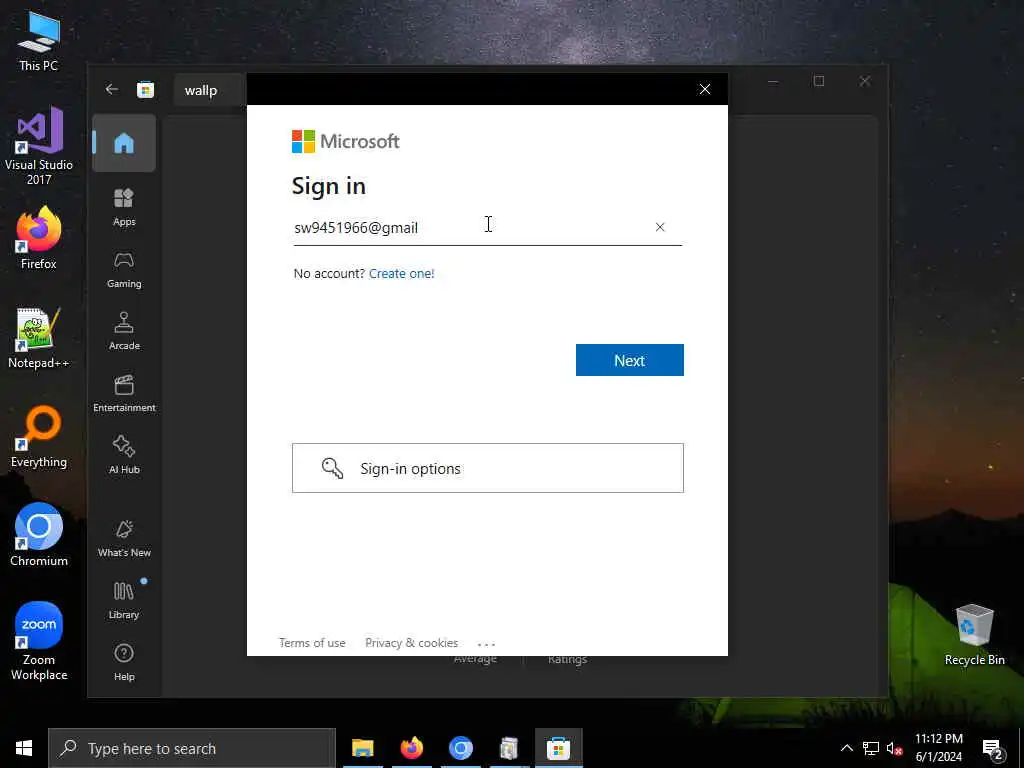Click the muted volume icon in tray
Image resolution: width=1024 pixels, height=768 pixels.
(895, 748)
